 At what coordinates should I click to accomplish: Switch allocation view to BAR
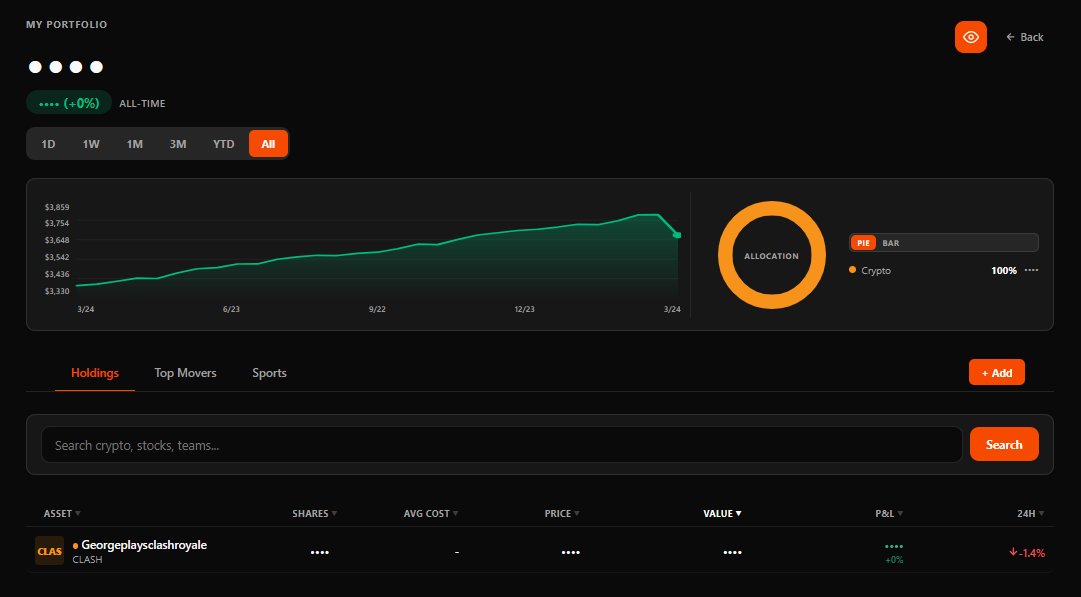click(x=891, y=243)
